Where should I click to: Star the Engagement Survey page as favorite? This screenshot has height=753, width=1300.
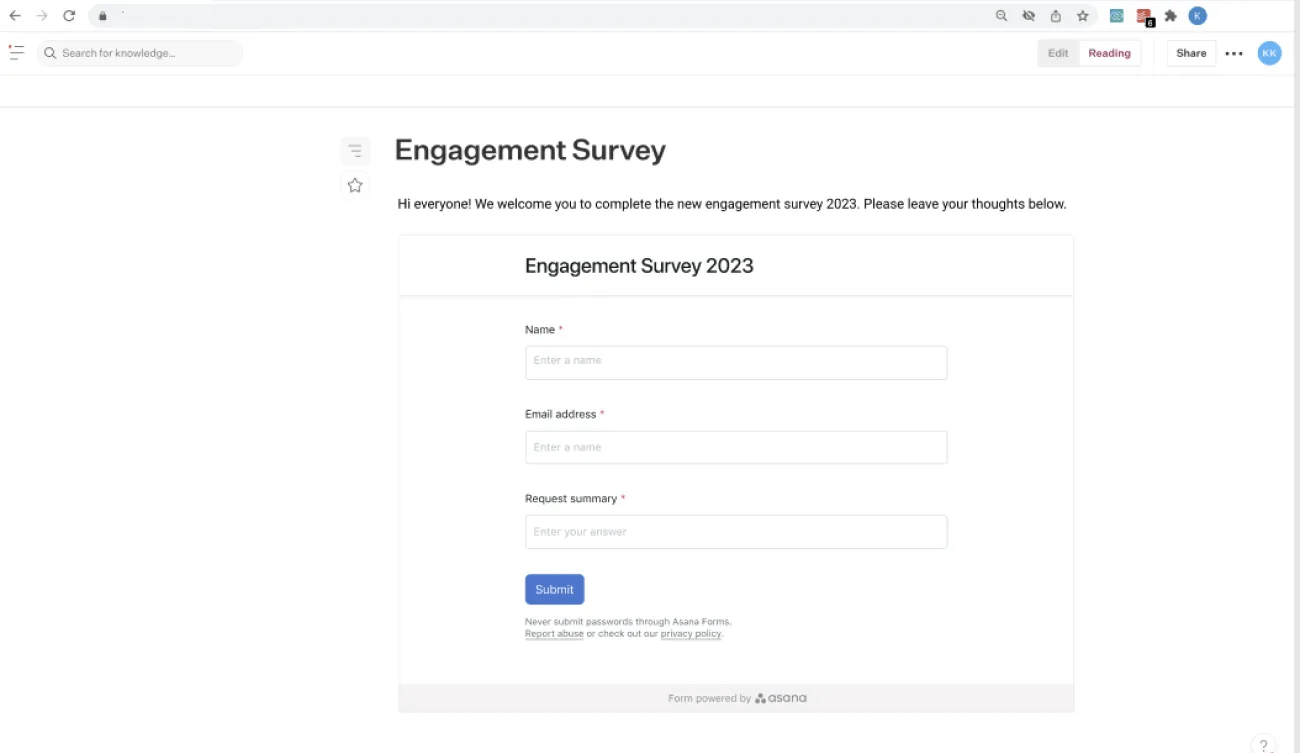(355, 185)
